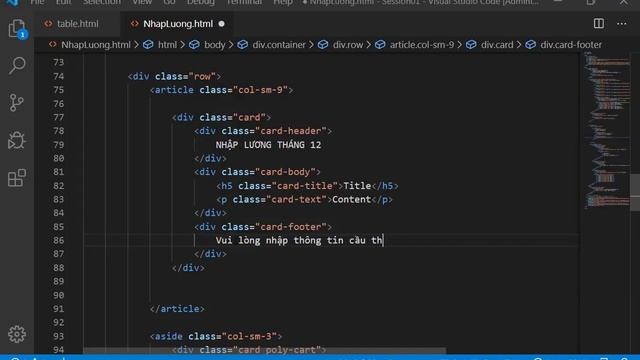
Task: Click line number 74 in the gutter
Action: (58, 76)
